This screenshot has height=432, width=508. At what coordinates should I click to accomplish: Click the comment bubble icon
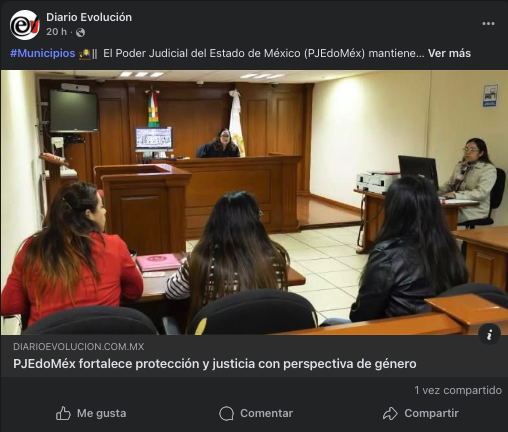click(226, 414)
